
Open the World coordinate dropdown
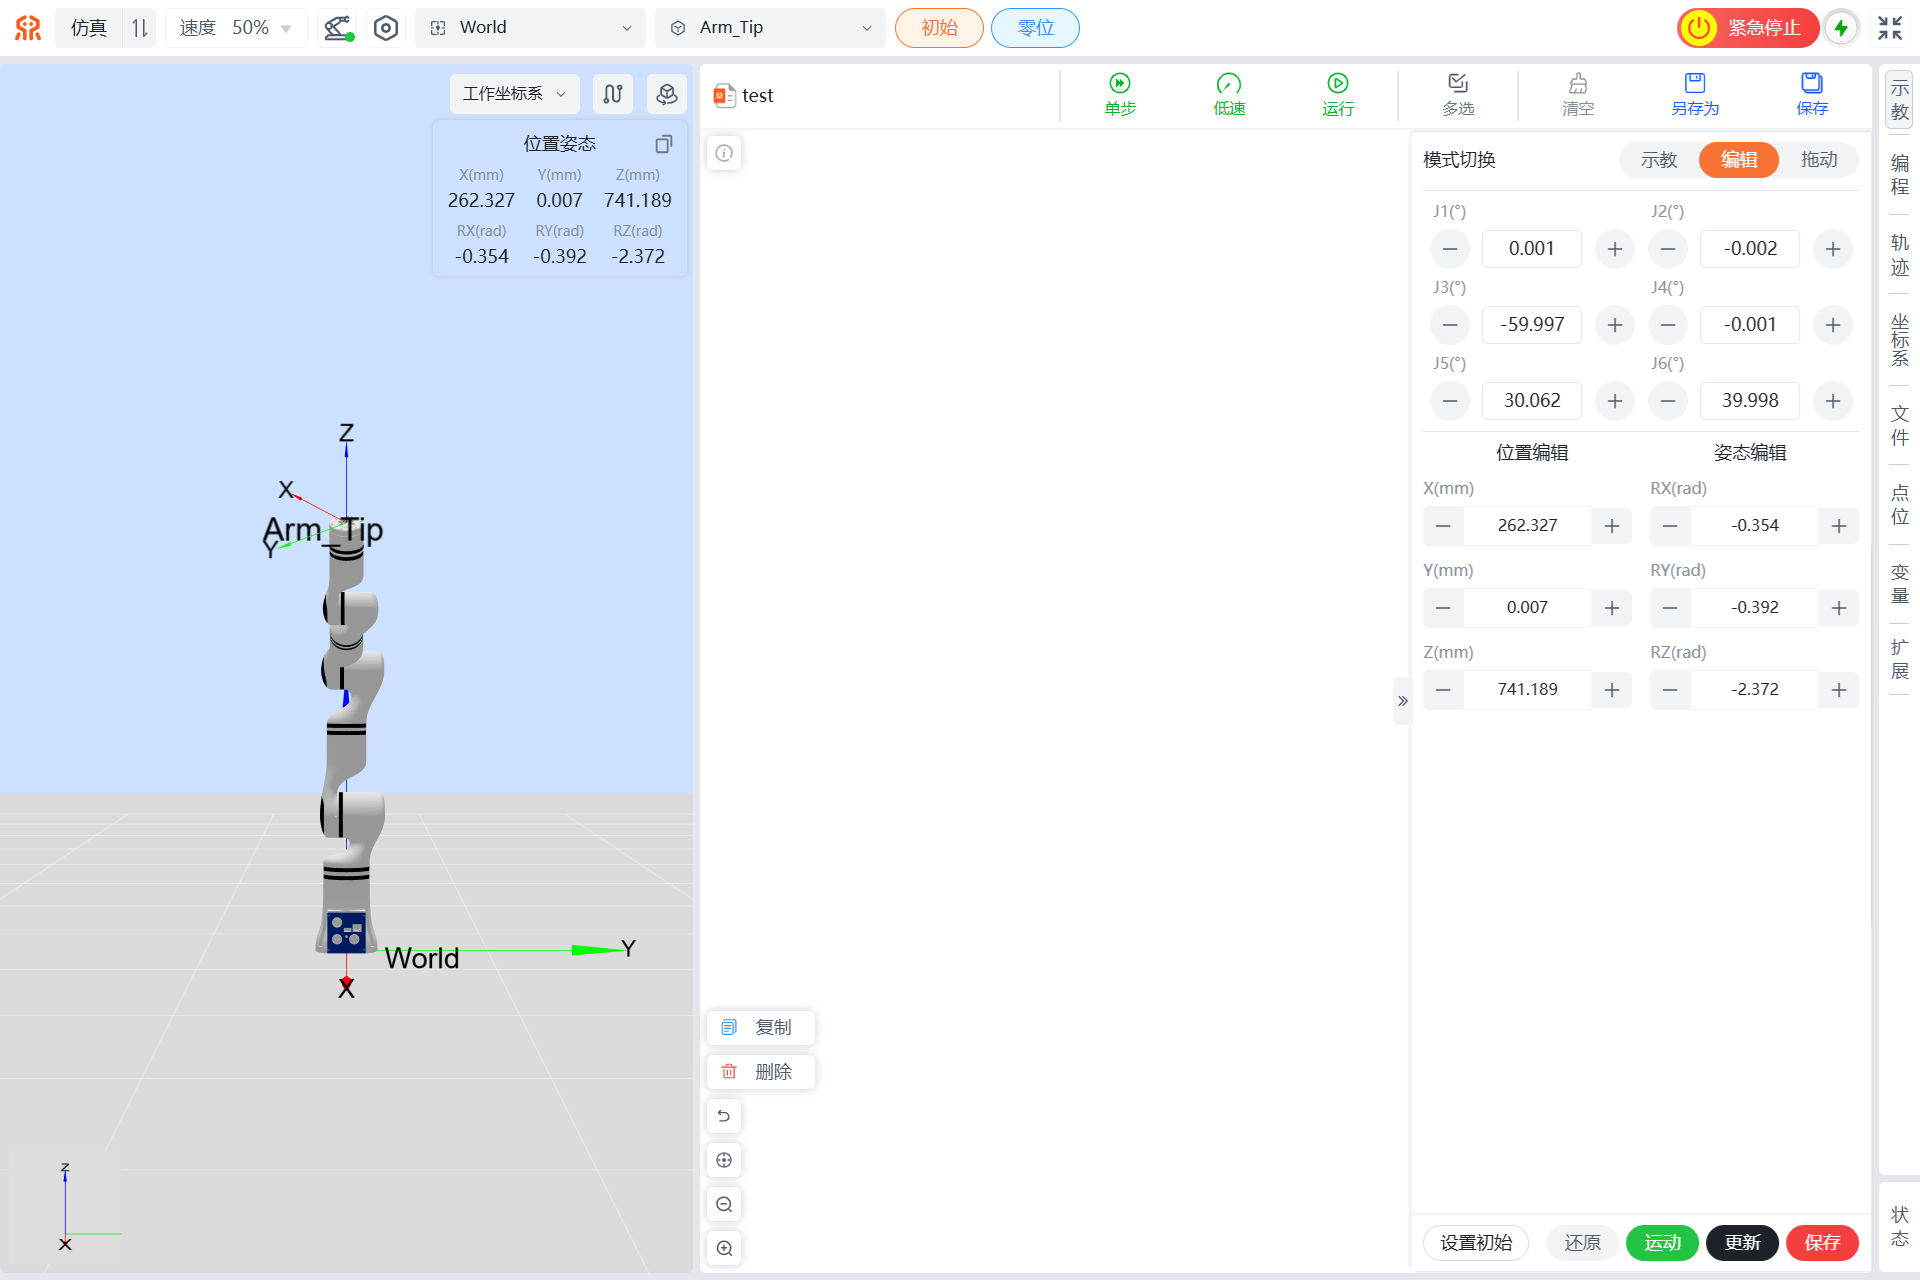pyautogui.click(x=530, y=28)
